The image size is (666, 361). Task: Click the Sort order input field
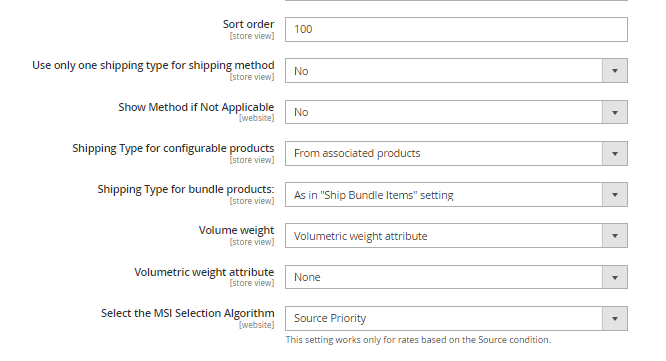tap(456, 29)
